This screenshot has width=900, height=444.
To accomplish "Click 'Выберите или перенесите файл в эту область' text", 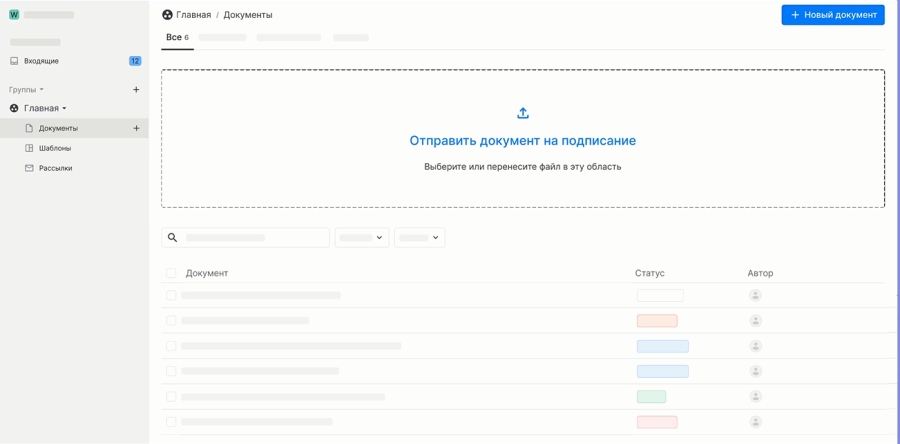I will pyautogui.click(x=523, y=168).
